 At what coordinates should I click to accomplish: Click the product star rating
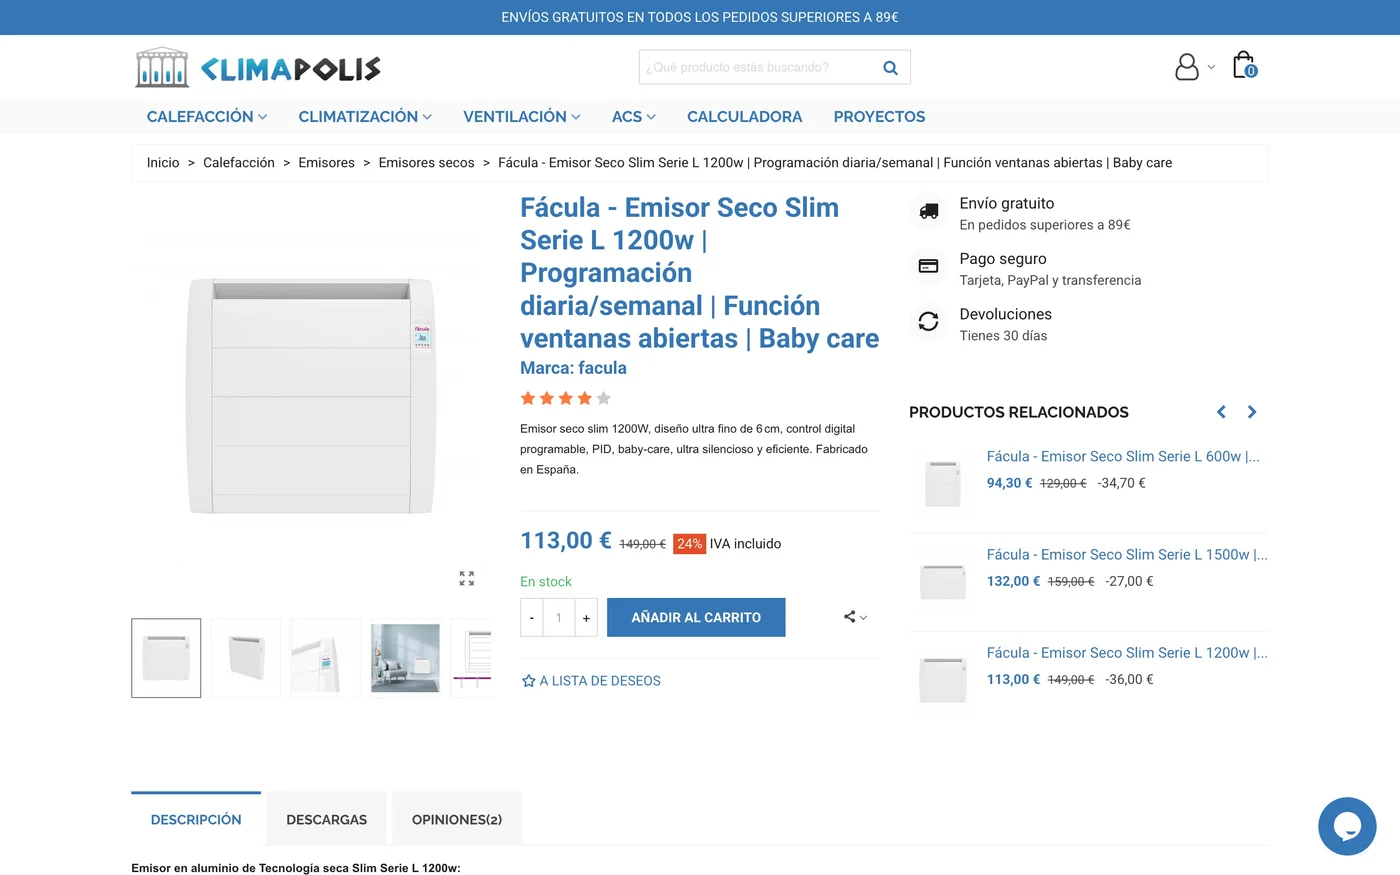pos(566,398)
